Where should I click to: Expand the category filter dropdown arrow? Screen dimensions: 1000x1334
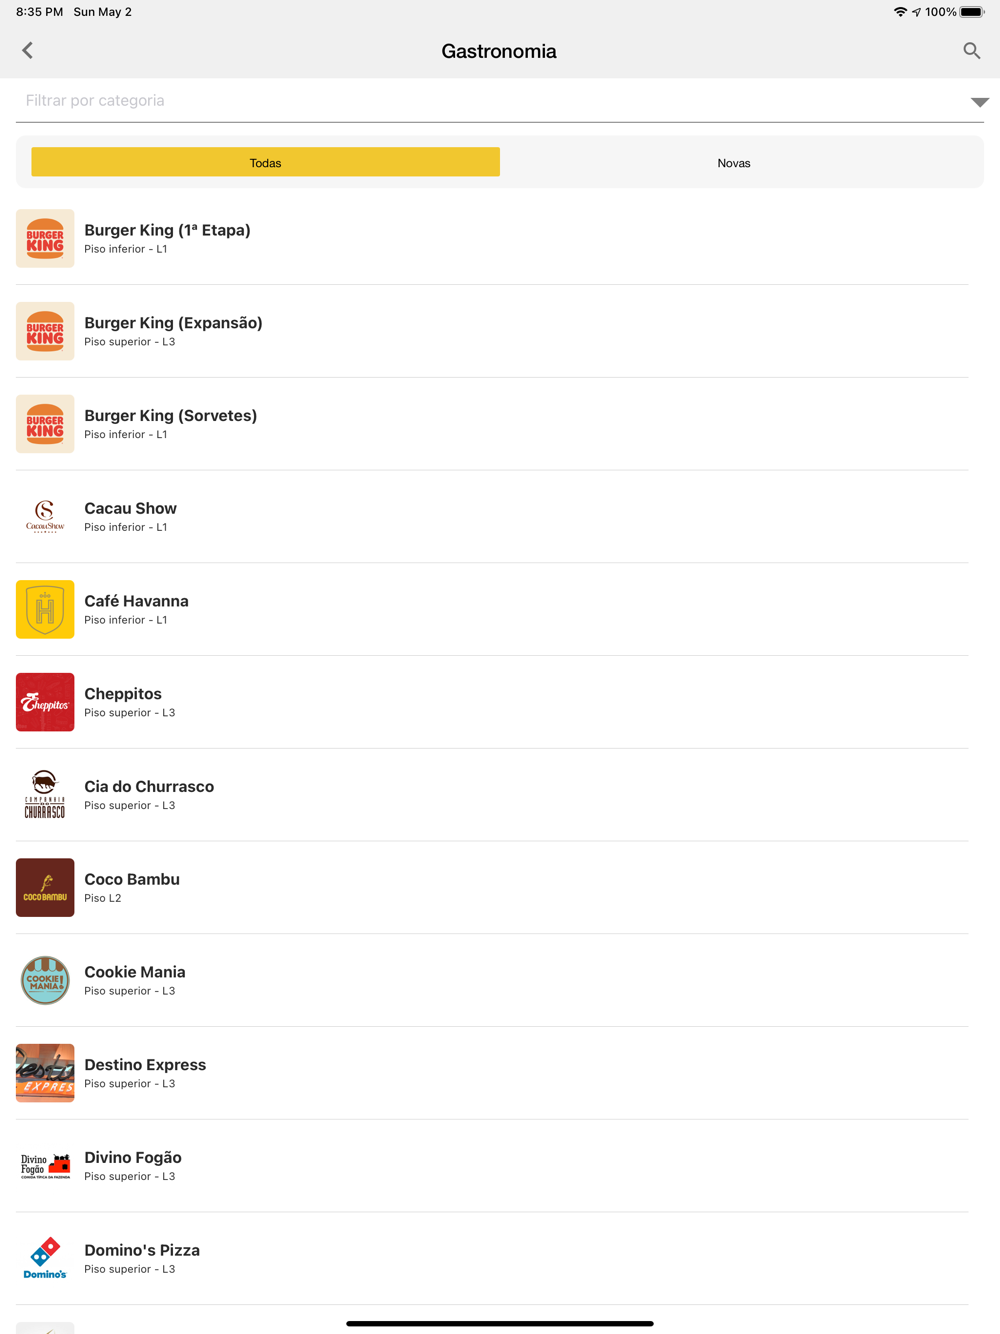(979, 102)
